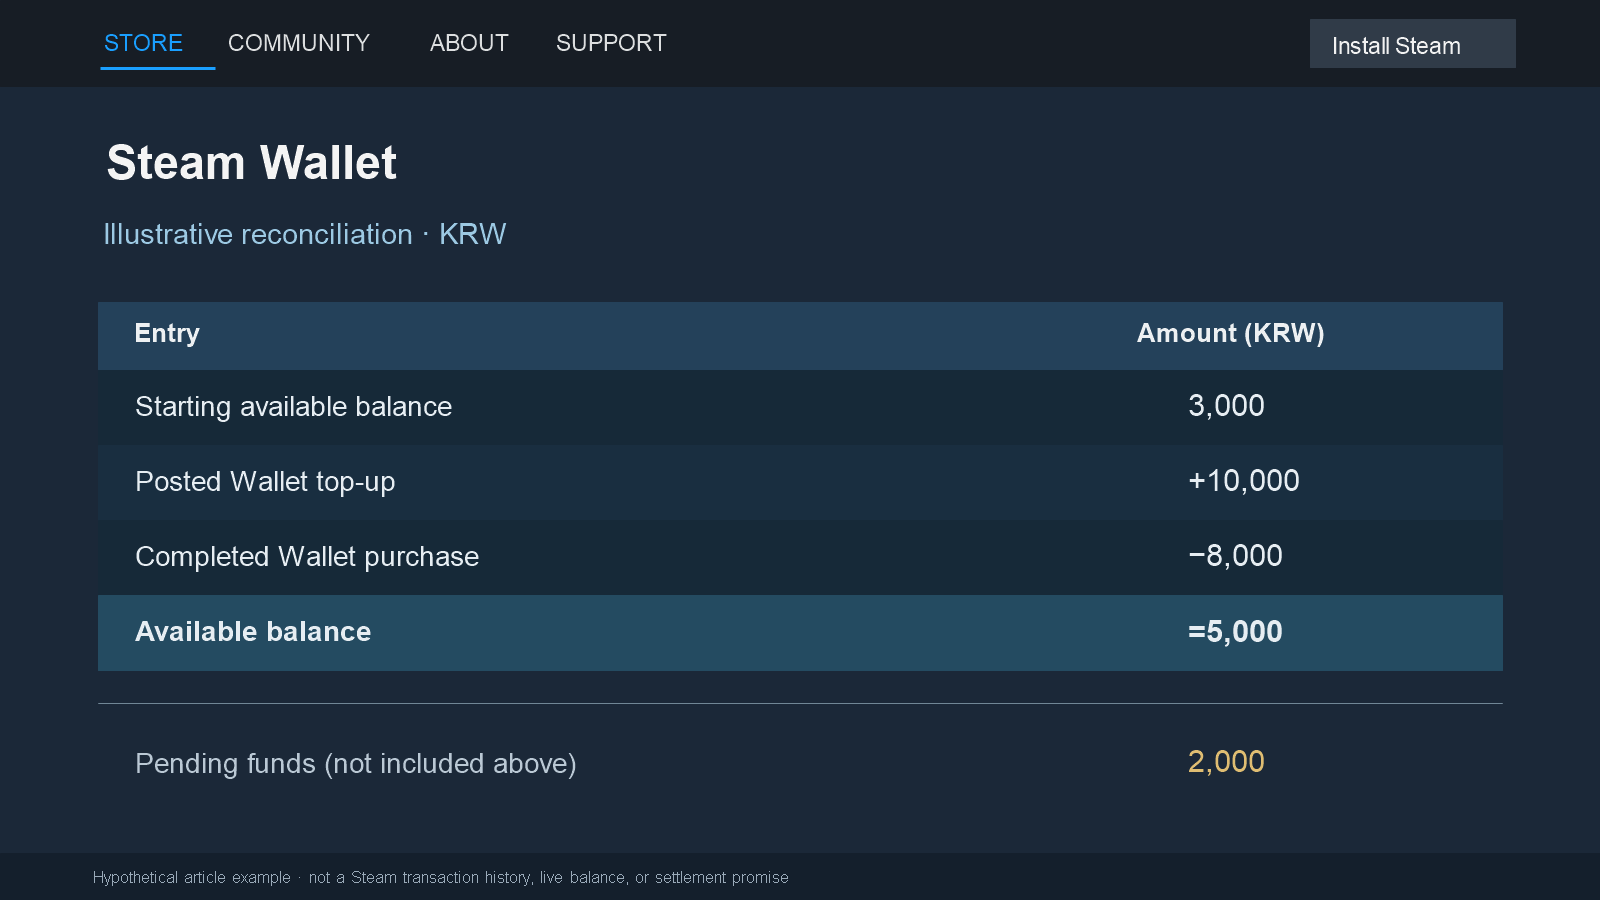Select the highlighted Available balance row

(800, 632)
